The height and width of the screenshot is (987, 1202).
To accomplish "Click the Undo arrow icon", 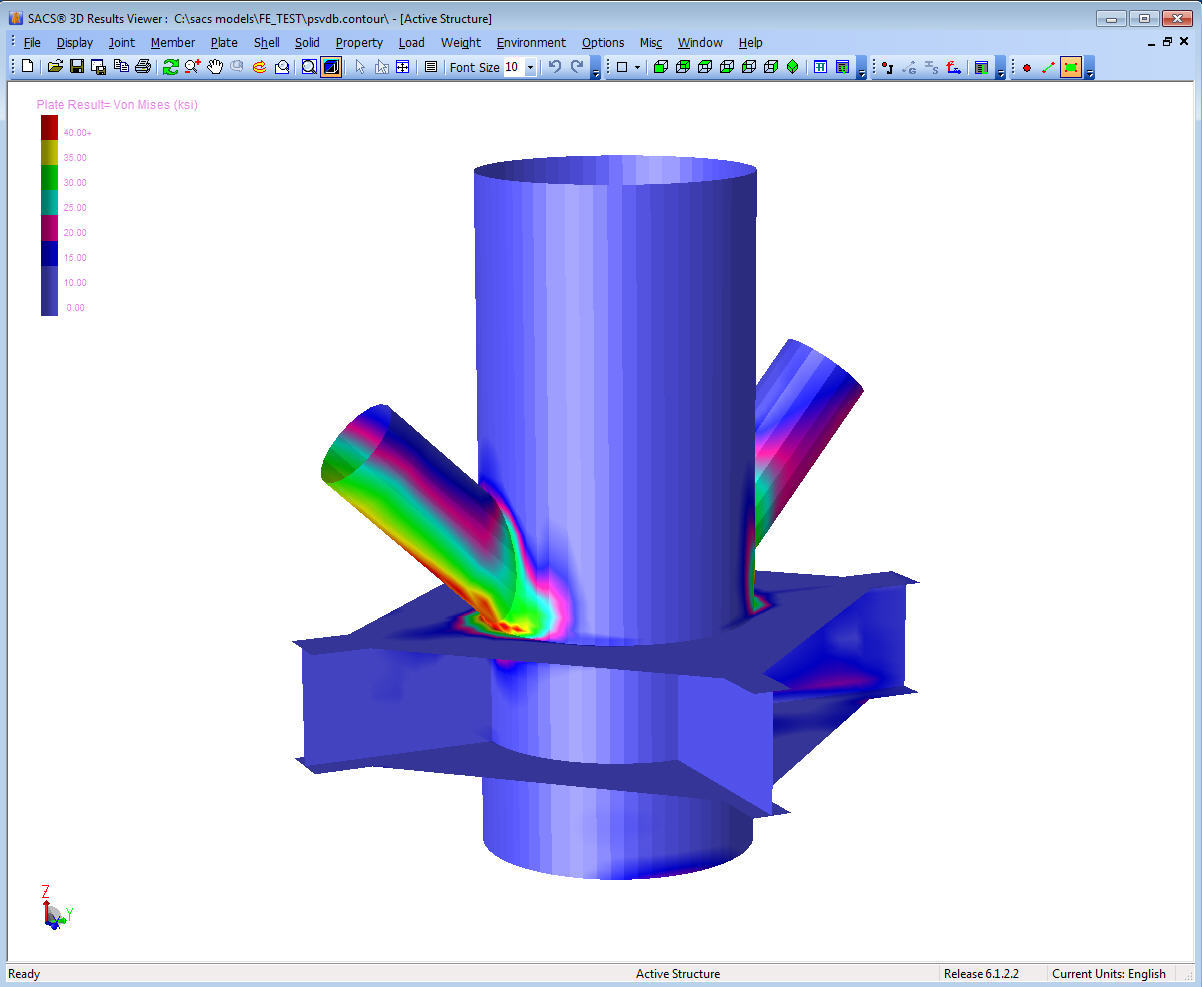I will pyautogui.click(x=555, y=67).
